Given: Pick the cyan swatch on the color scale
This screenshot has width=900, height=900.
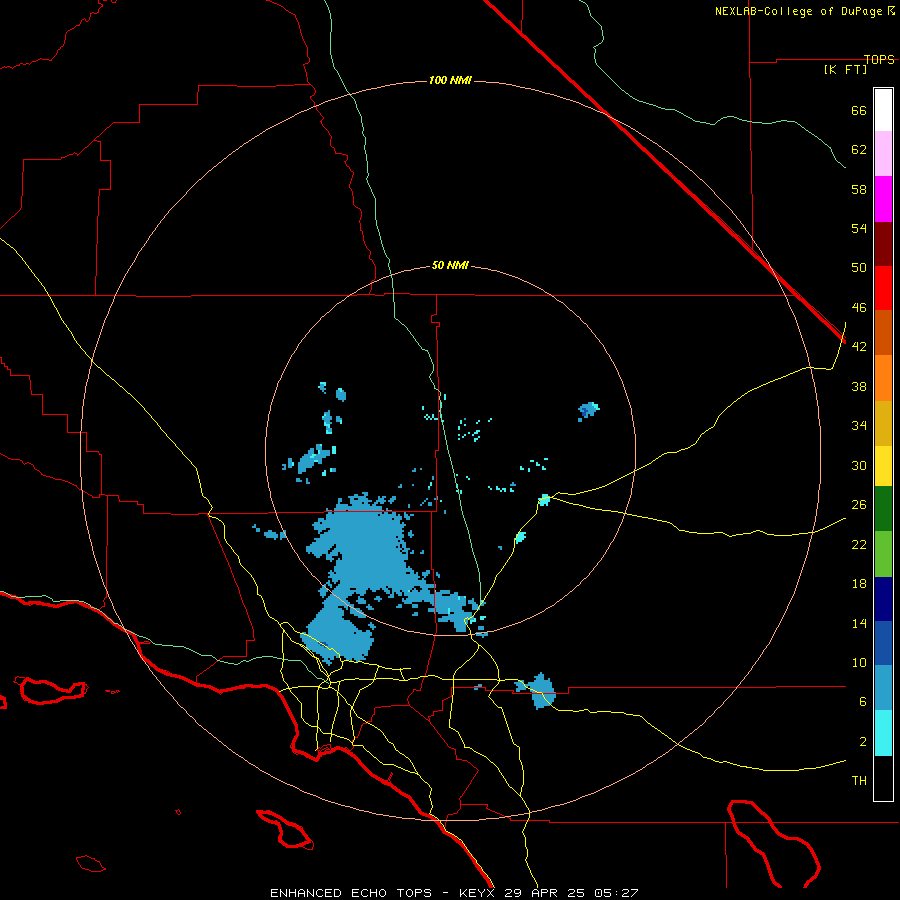Looking at the screenshot, I should click(883, 733).
